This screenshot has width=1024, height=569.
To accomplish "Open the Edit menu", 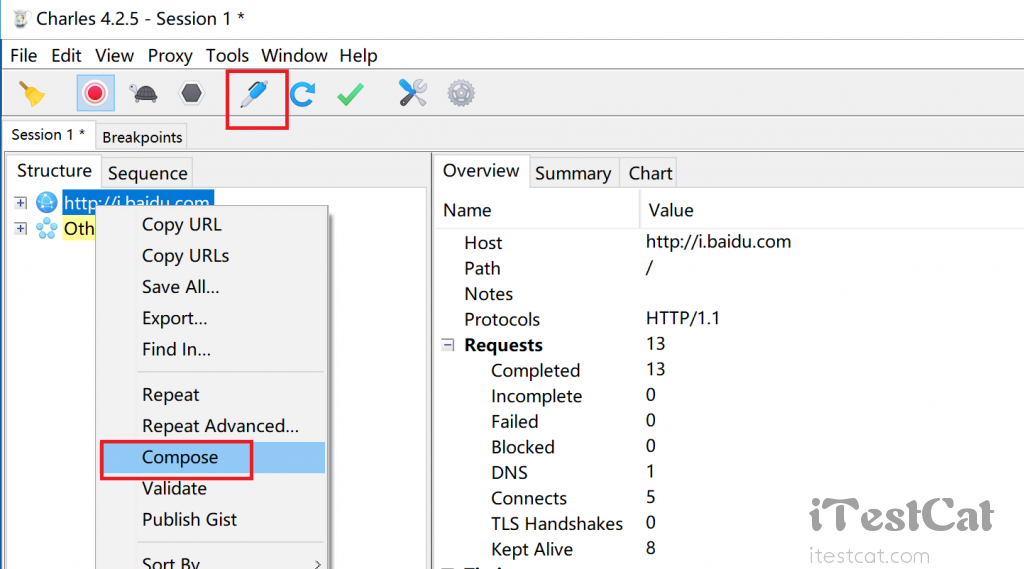I will point(67,56).
